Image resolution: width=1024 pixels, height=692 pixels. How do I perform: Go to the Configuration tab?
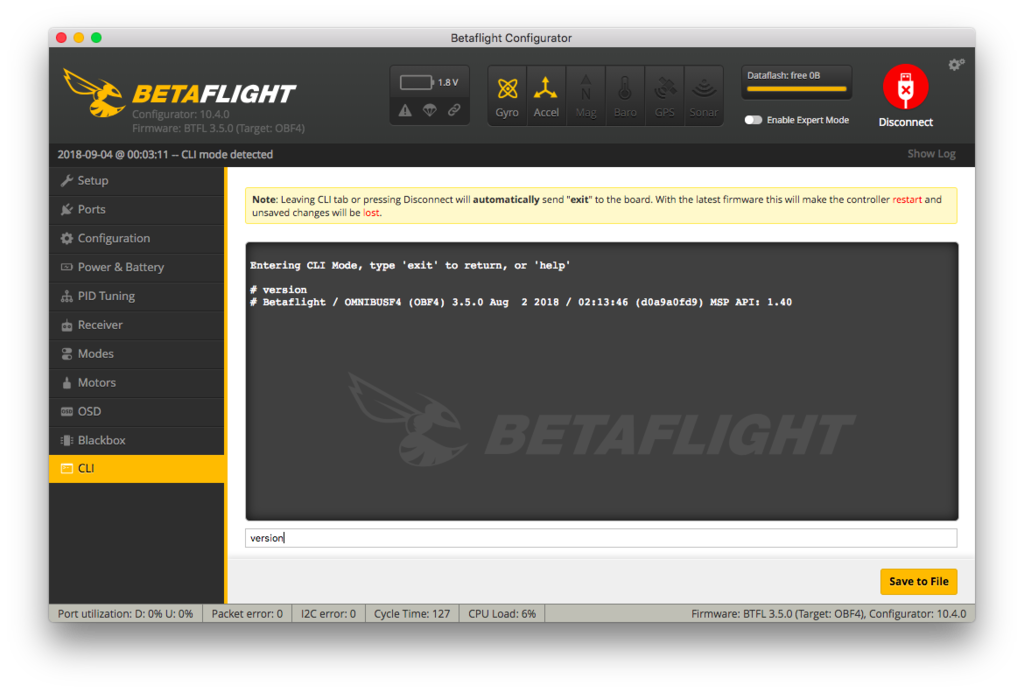pos(136,238)
